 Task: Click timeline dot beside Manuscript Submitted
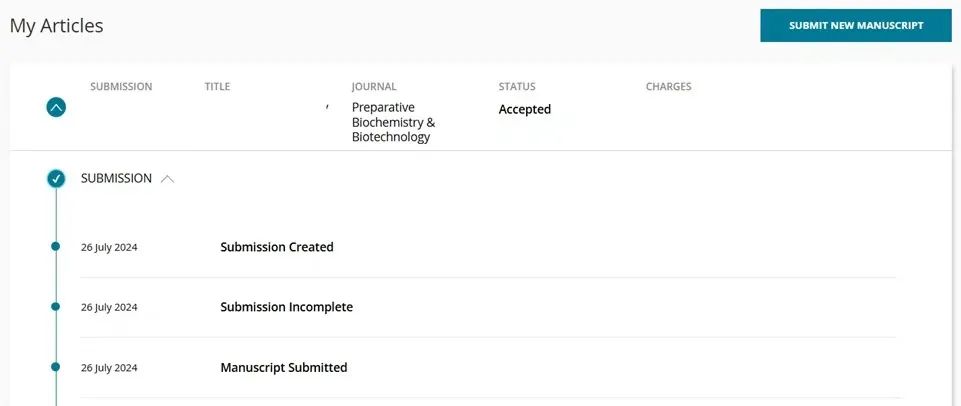point(56,367)
